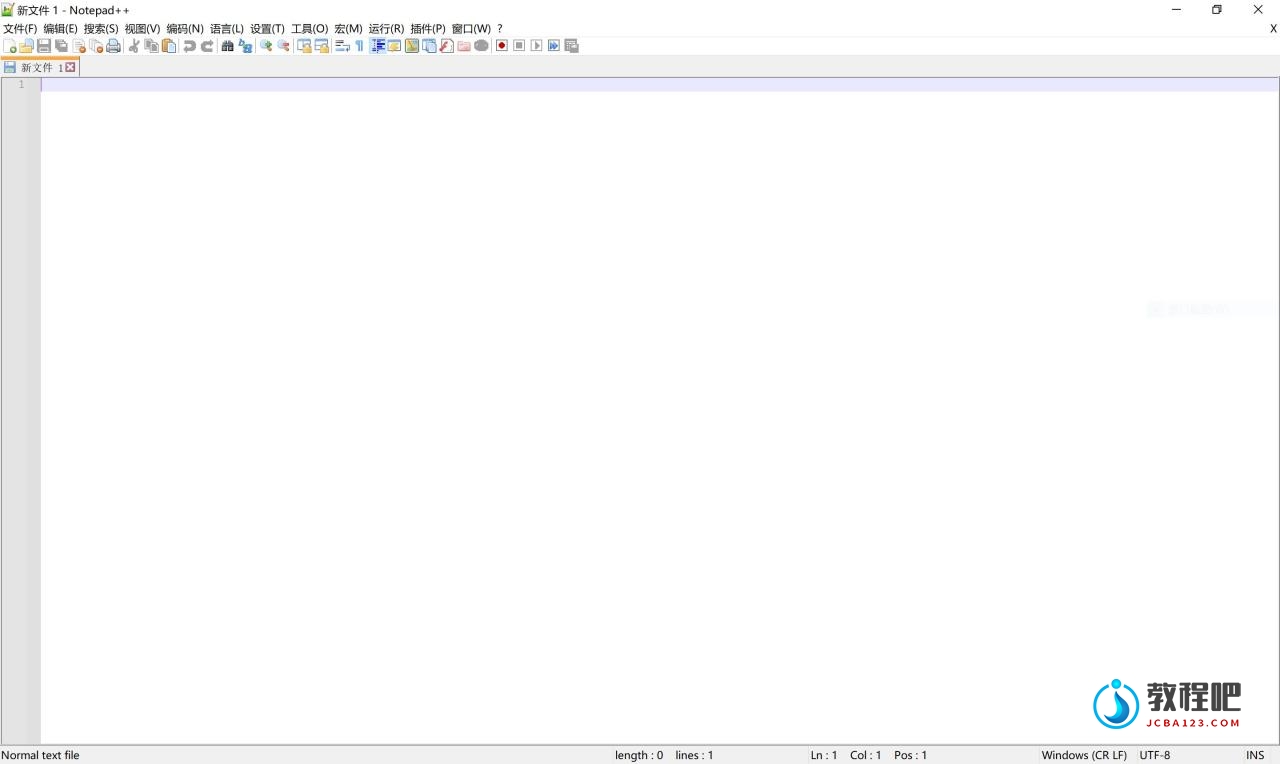Play back the recorded macro
Screen dimensions: 1280x764
pos(536,46)
